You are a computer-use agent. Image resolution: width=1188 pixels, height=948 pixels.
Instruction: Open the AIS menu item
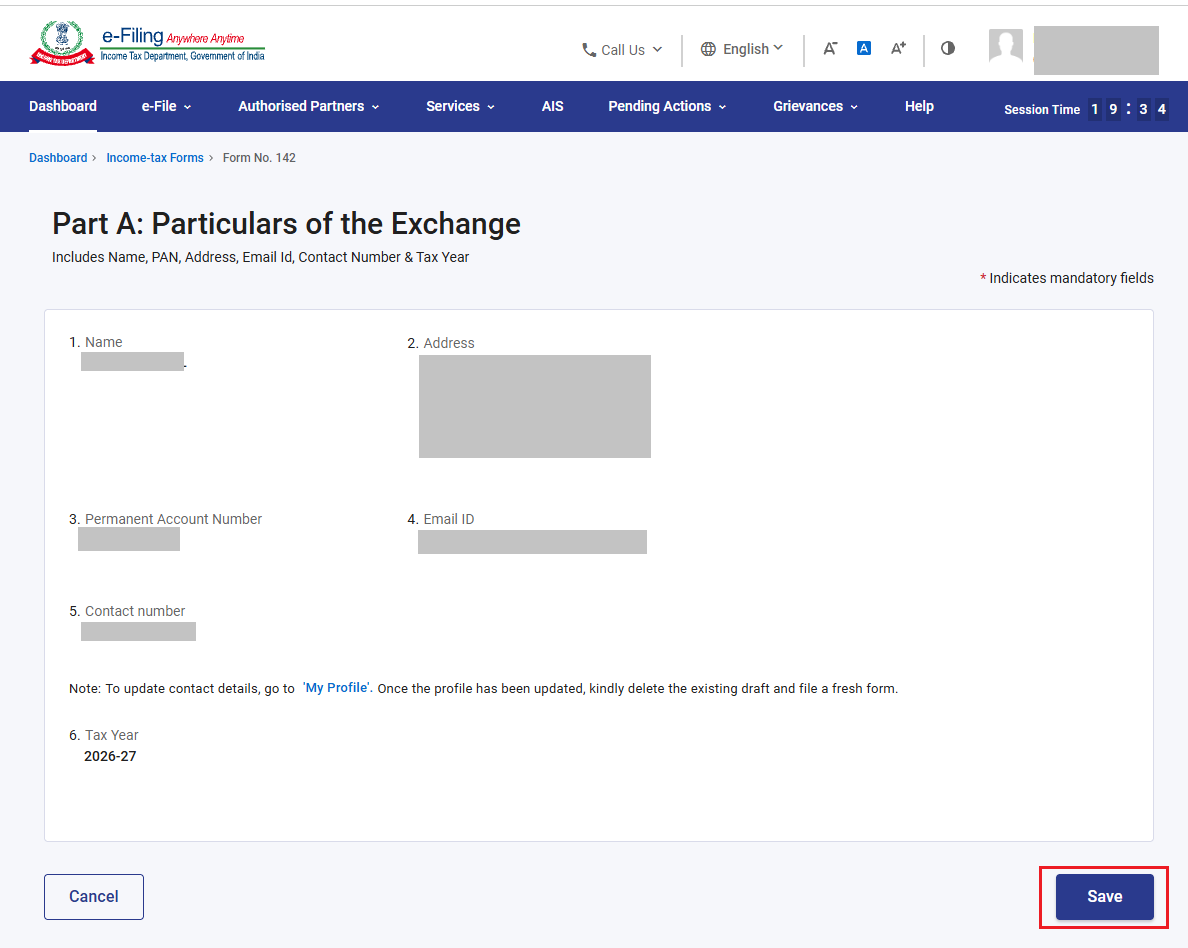pyautogui.click(x=552, y=107)
